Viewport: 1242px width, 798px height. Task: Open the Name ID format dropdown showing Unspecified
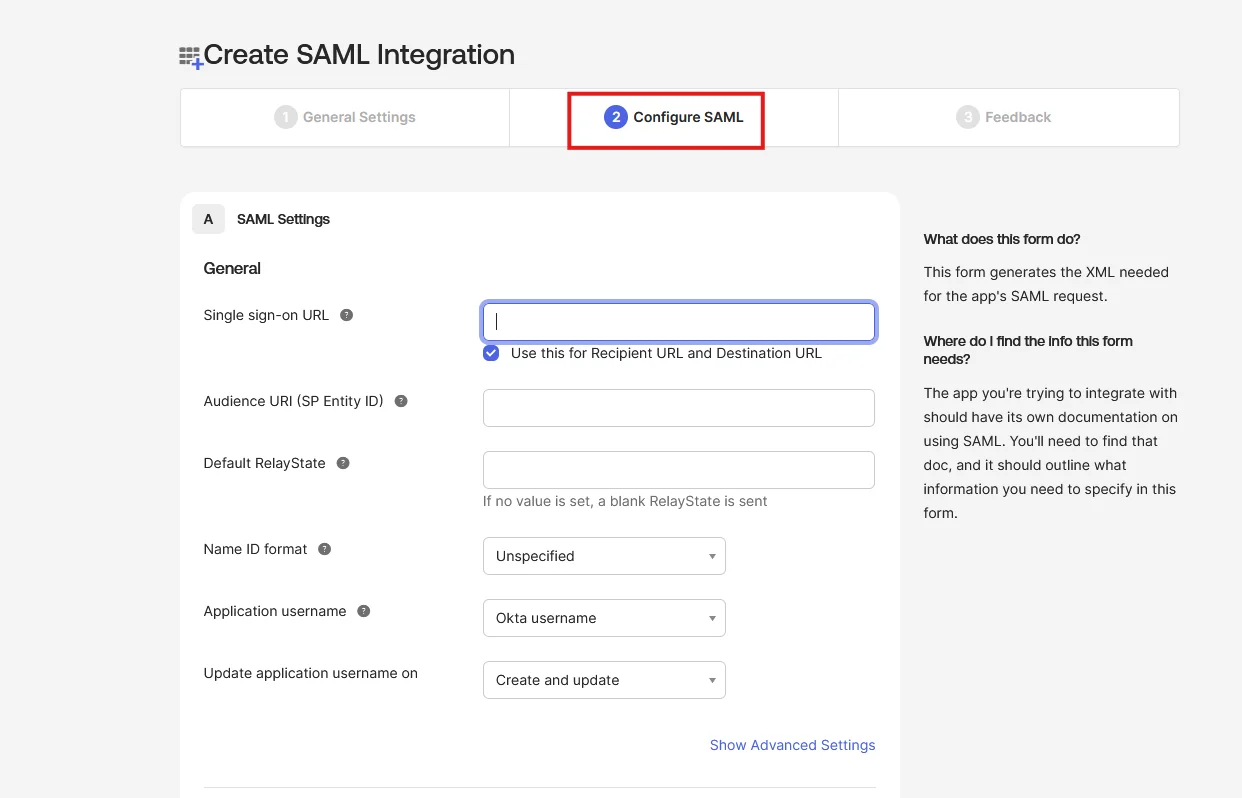pos(604,556)
